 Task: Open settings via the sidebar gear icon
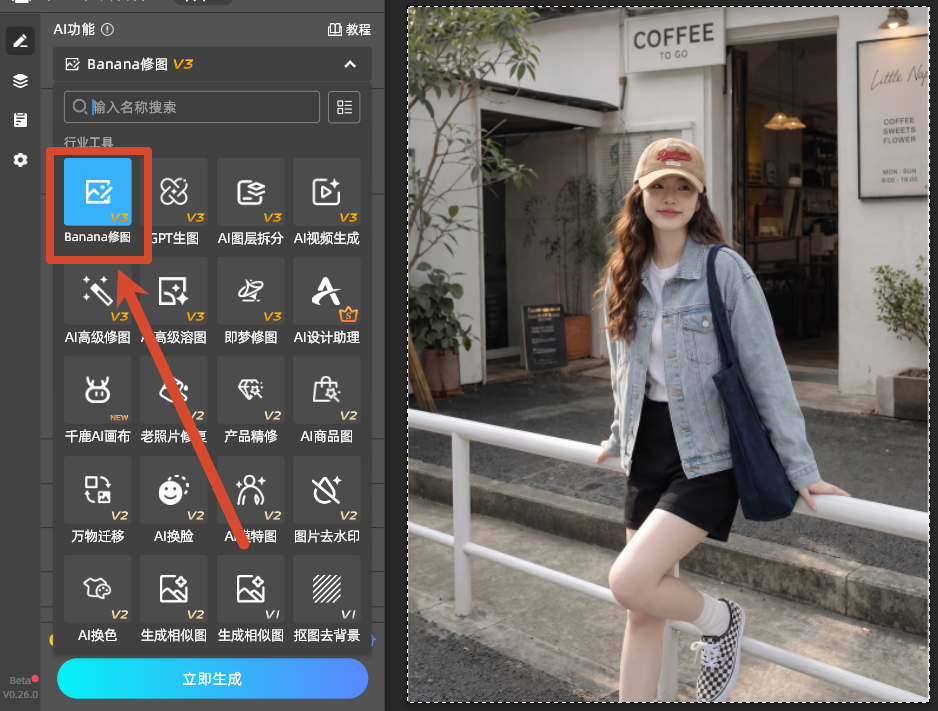tap(20, 160)
